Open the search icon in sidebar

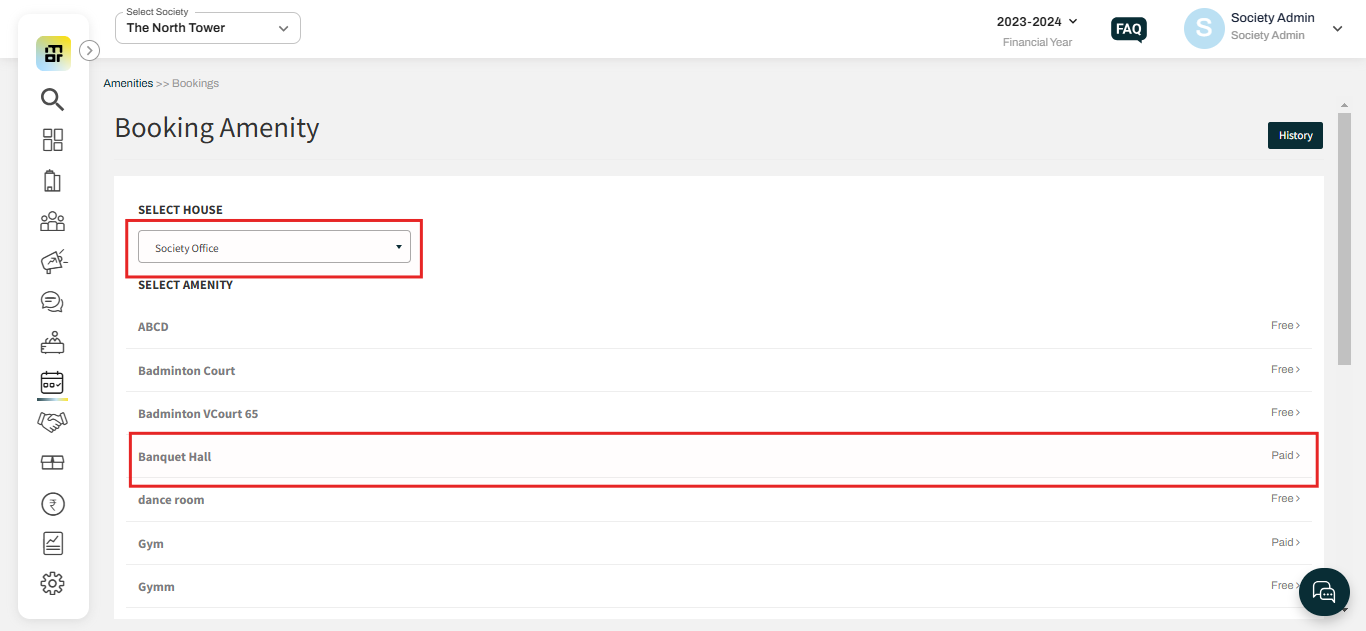point(52,99)
